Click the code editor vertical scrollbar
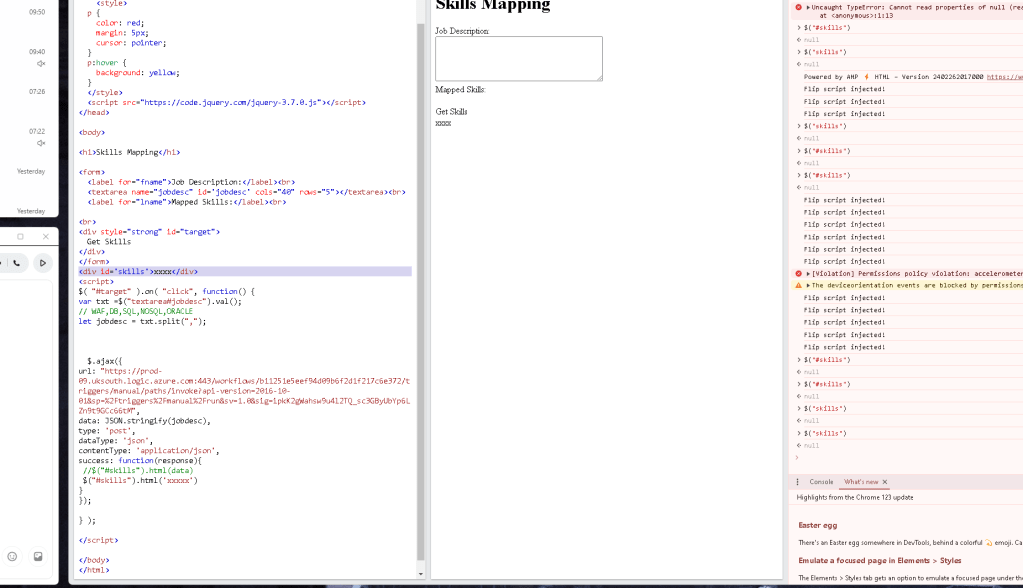 coord(421,294)
